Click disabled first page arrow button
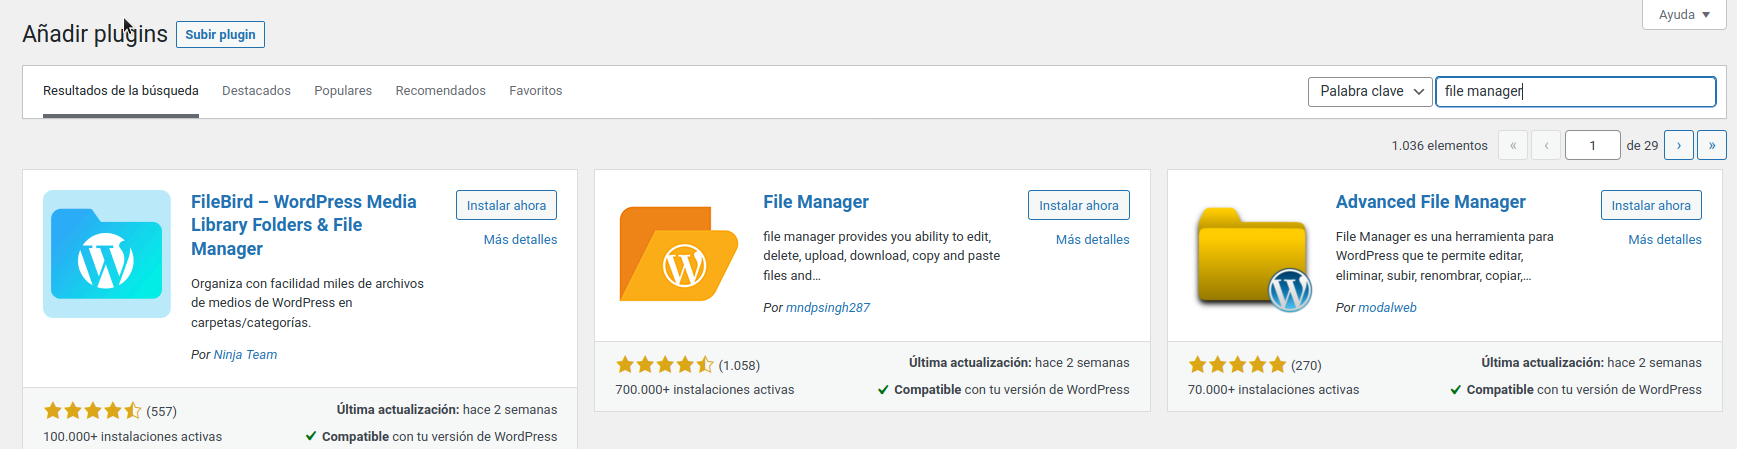This screenshot has height=449, width=1737. click(1513, 145)
